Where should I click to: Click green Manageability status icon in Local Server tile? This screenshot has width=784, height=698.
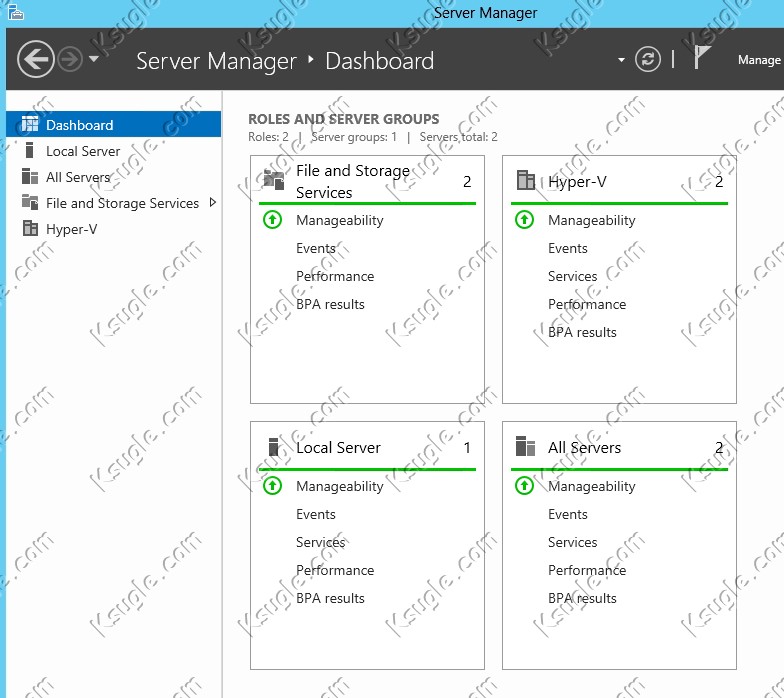tap(272, 486)
